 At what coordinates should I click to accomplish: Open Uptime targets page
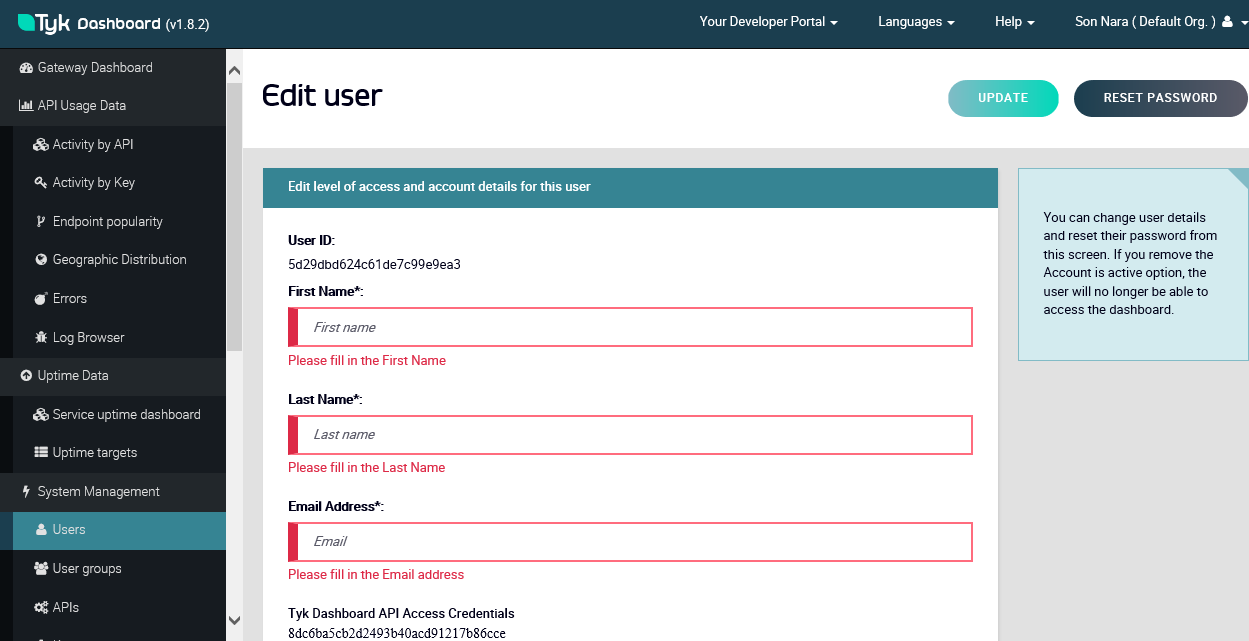point(119,453)
